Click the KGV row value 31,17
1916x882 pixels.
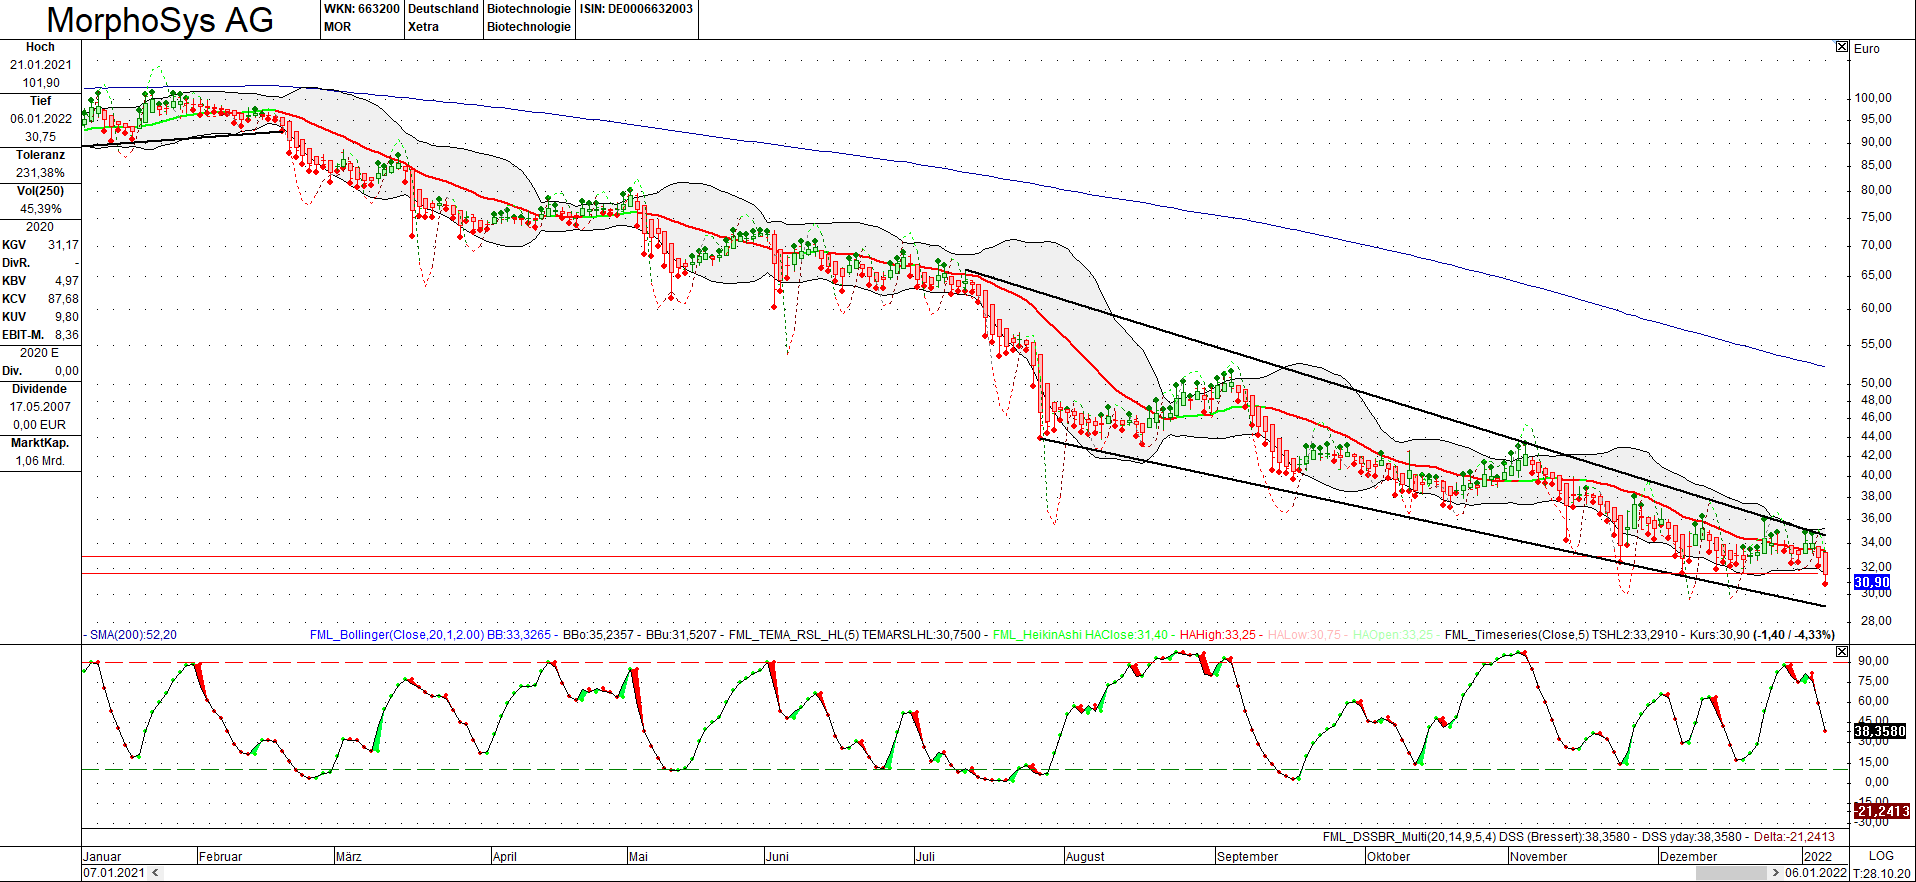[63, 245]
